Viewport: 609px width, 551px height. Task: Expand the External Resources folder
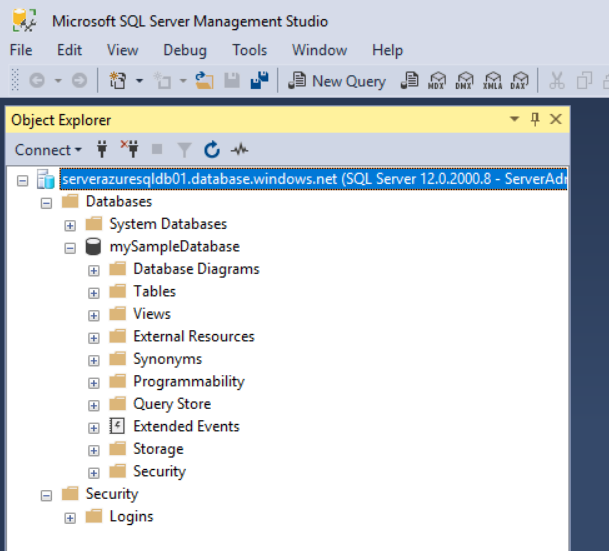click(94, 338)
